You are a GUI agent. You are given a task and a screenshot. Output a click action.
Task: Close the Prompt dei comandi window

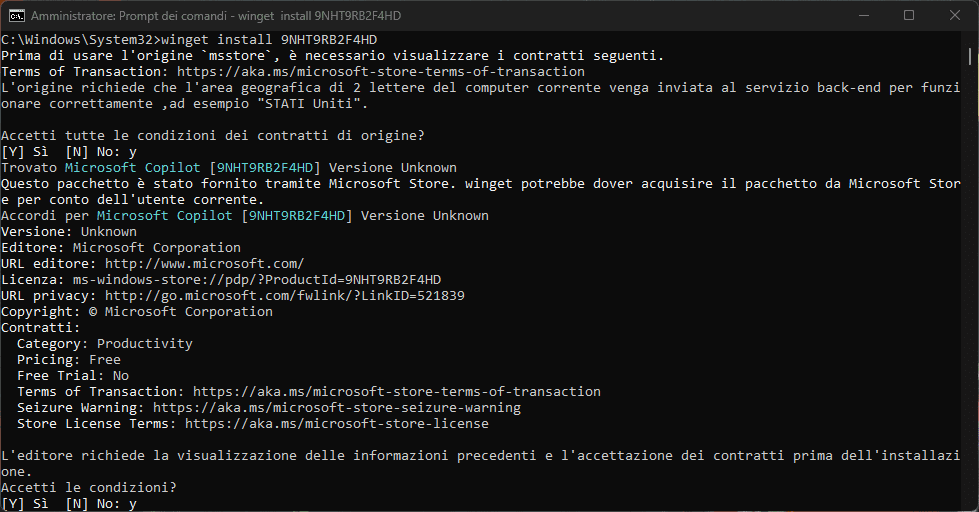coord(954,16)
